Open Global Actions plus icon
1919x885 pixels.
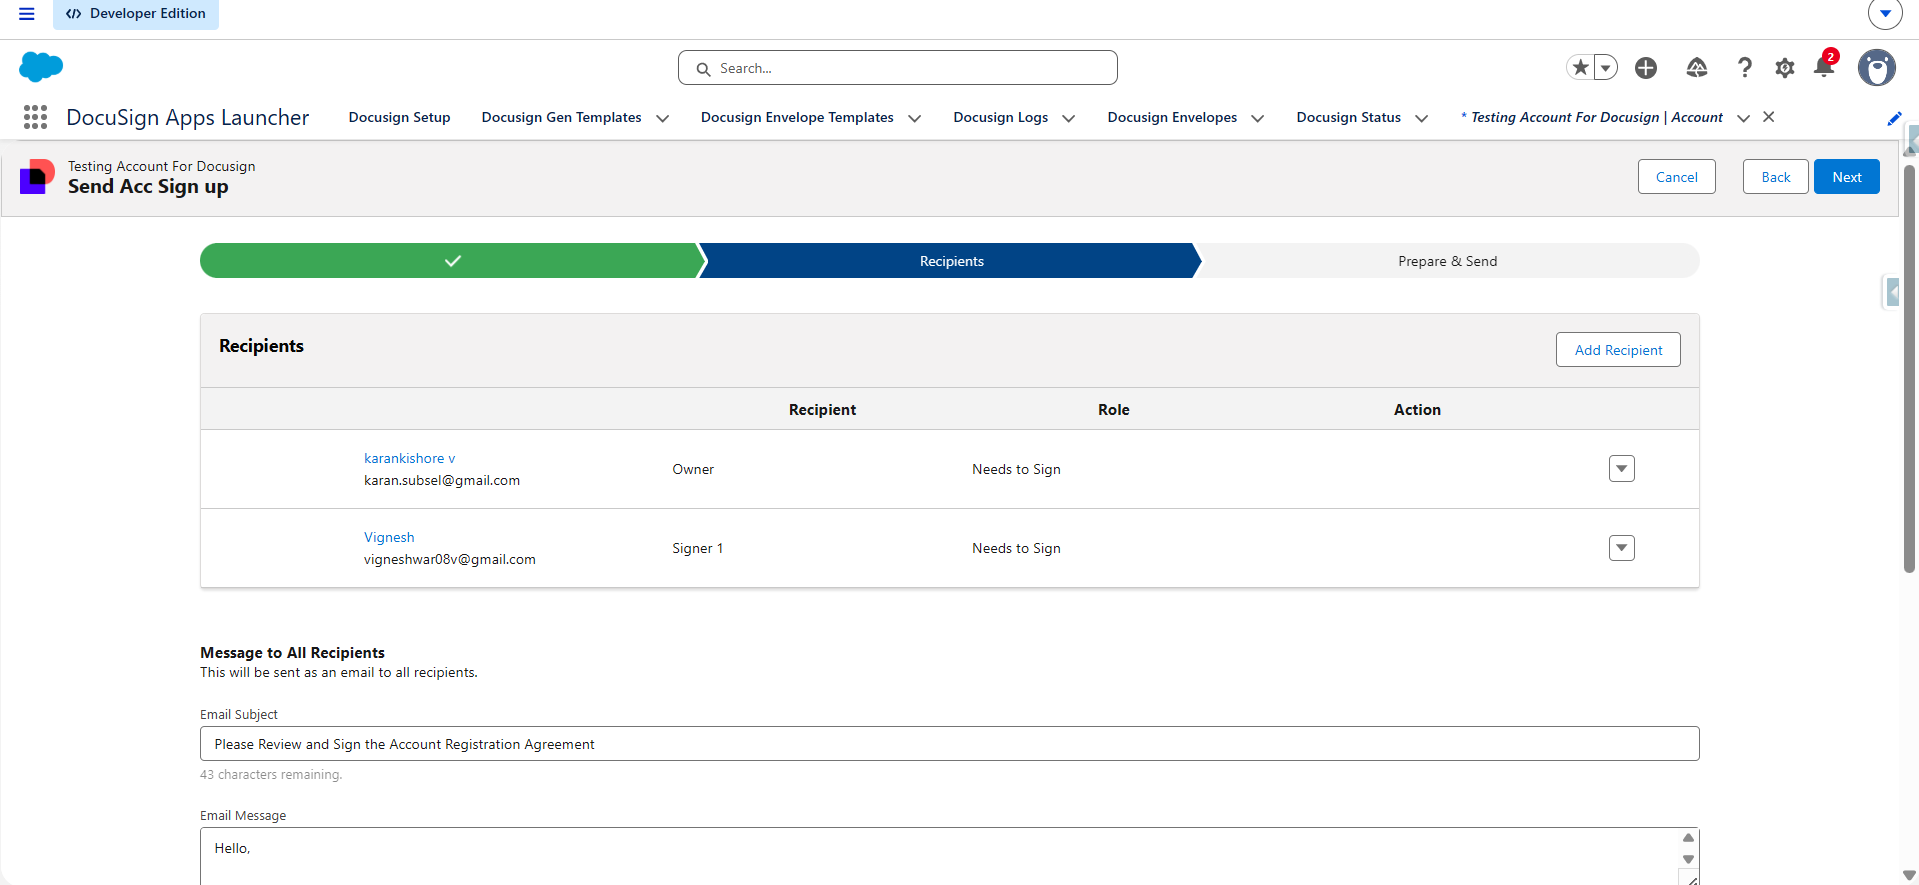[x=1646, y=67]
